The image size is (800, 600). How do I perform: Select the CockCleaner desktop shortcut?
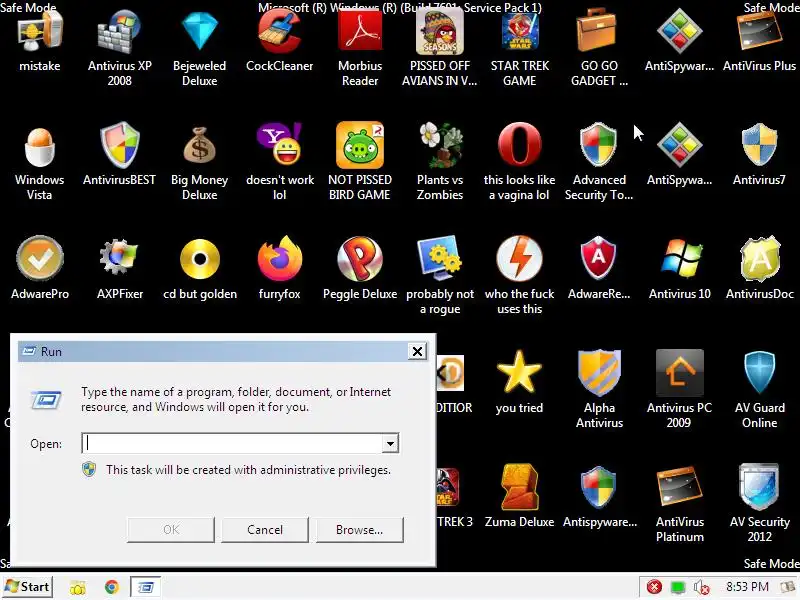coord(280,32)
